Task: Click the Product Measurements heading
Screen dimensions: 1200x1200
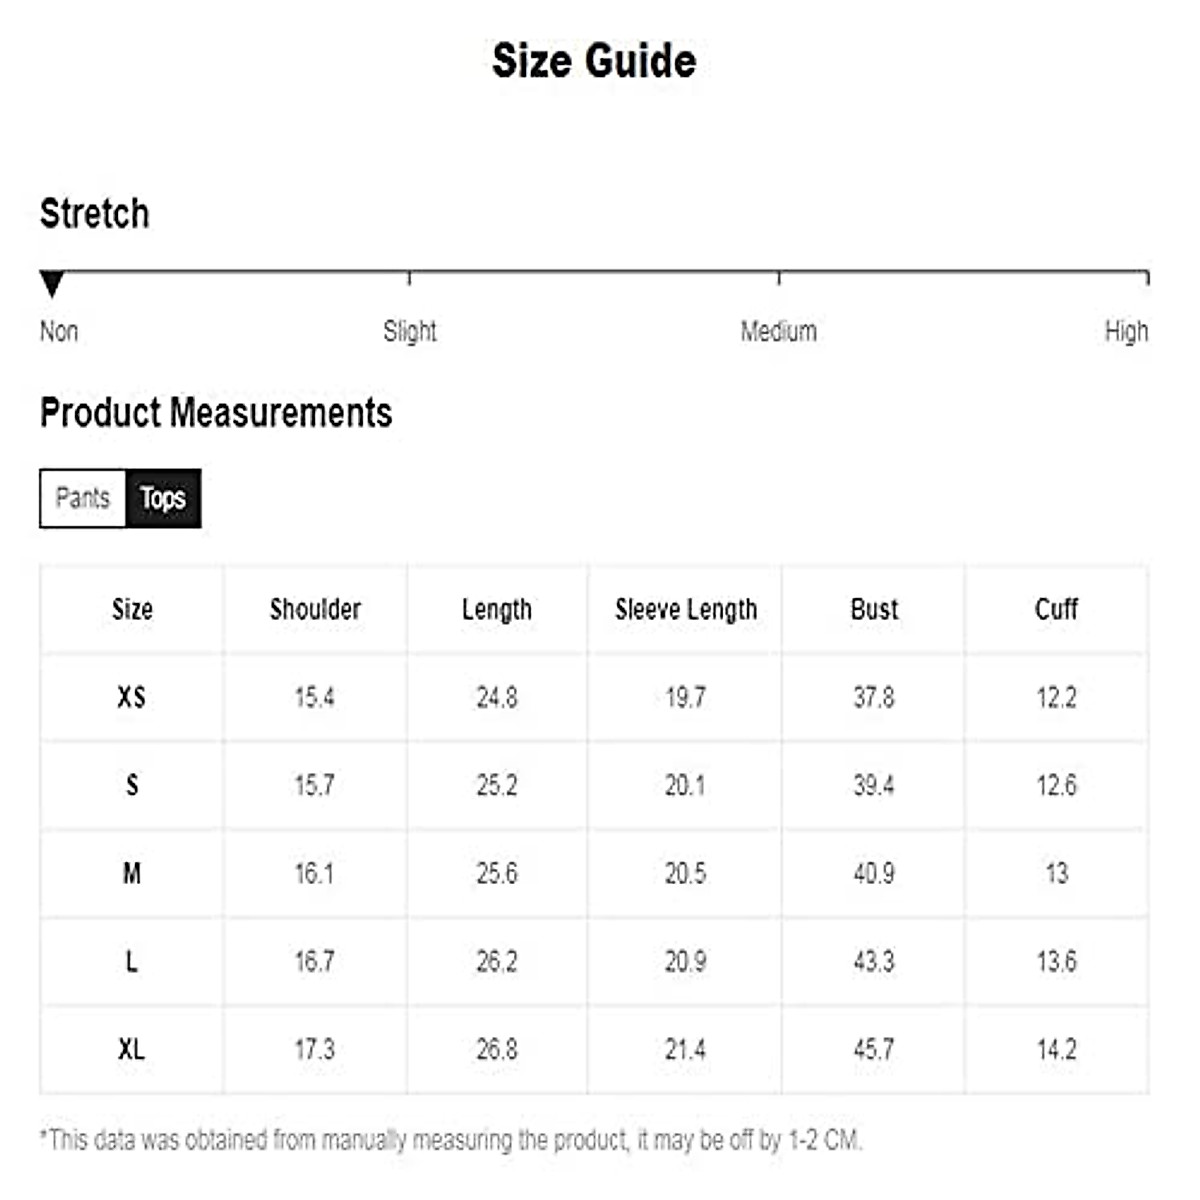Action: 216,413
